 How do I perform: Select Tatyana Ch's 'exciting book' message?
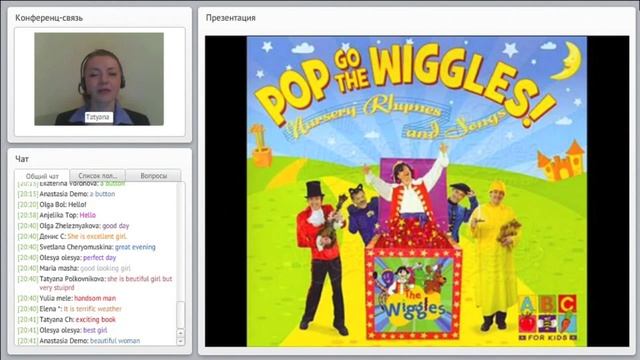pos(67,320)
